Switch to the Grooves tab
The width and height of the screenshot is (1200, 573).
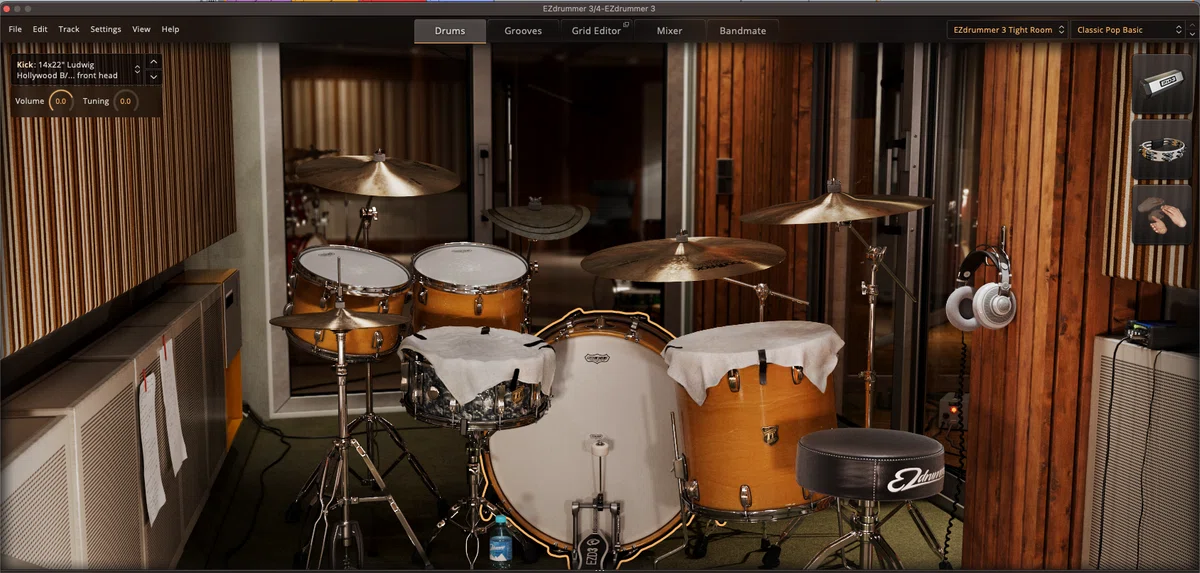pyautogui.click(x=523, y=30)
